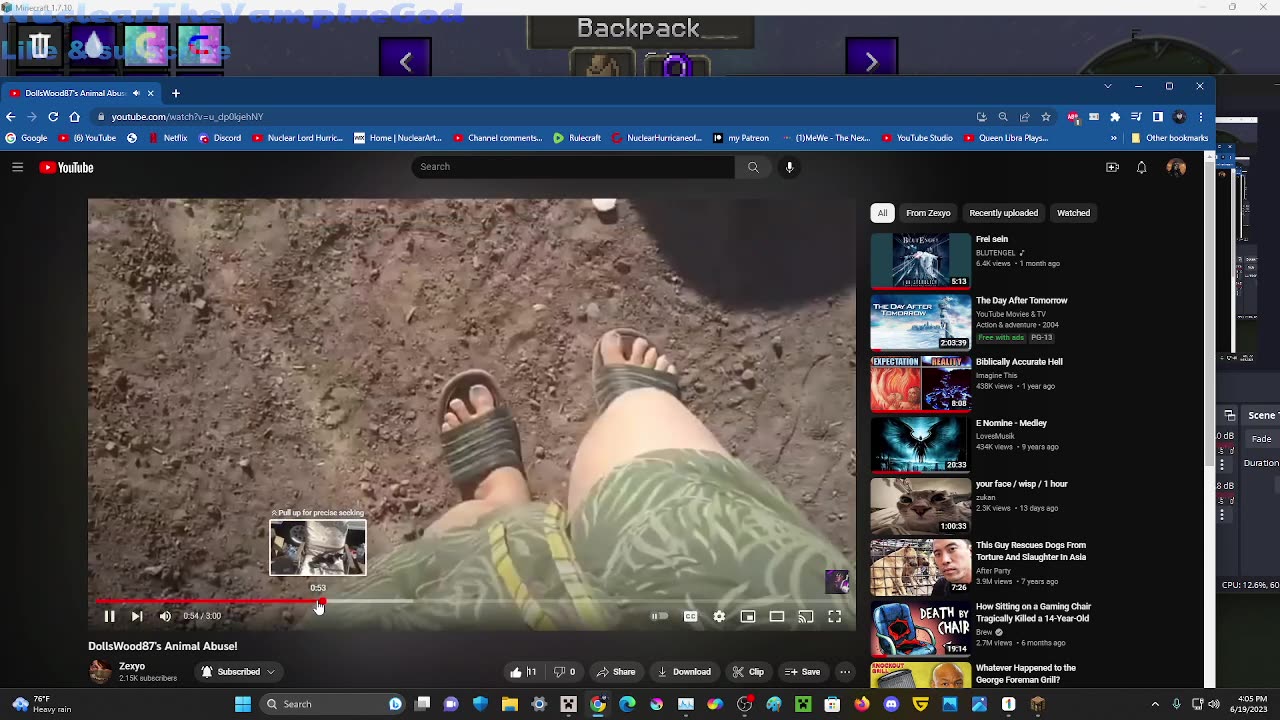The width and height of the screenshot is (1280, 720).
Task: Open E Nomine - Medley video title
Action: (1011, 423)
